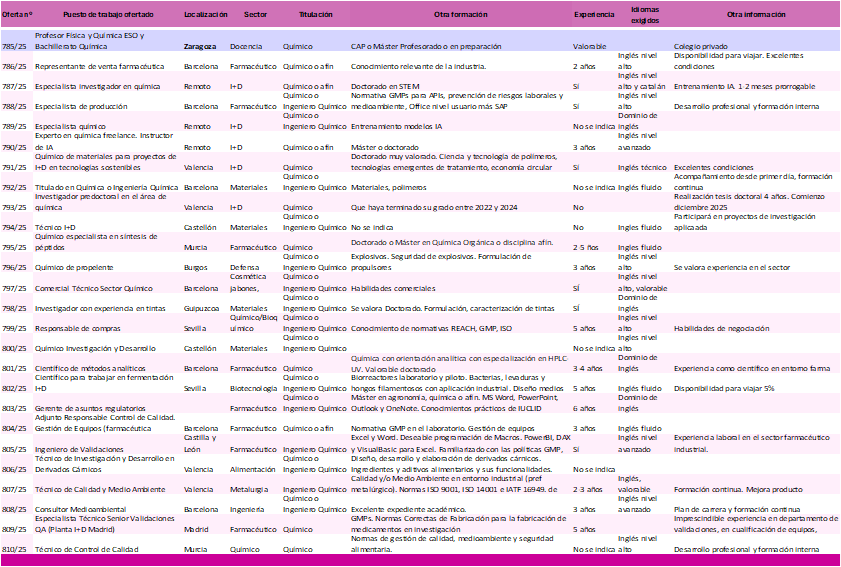Click the 'Zaragoza' location cell

point(203,47)
